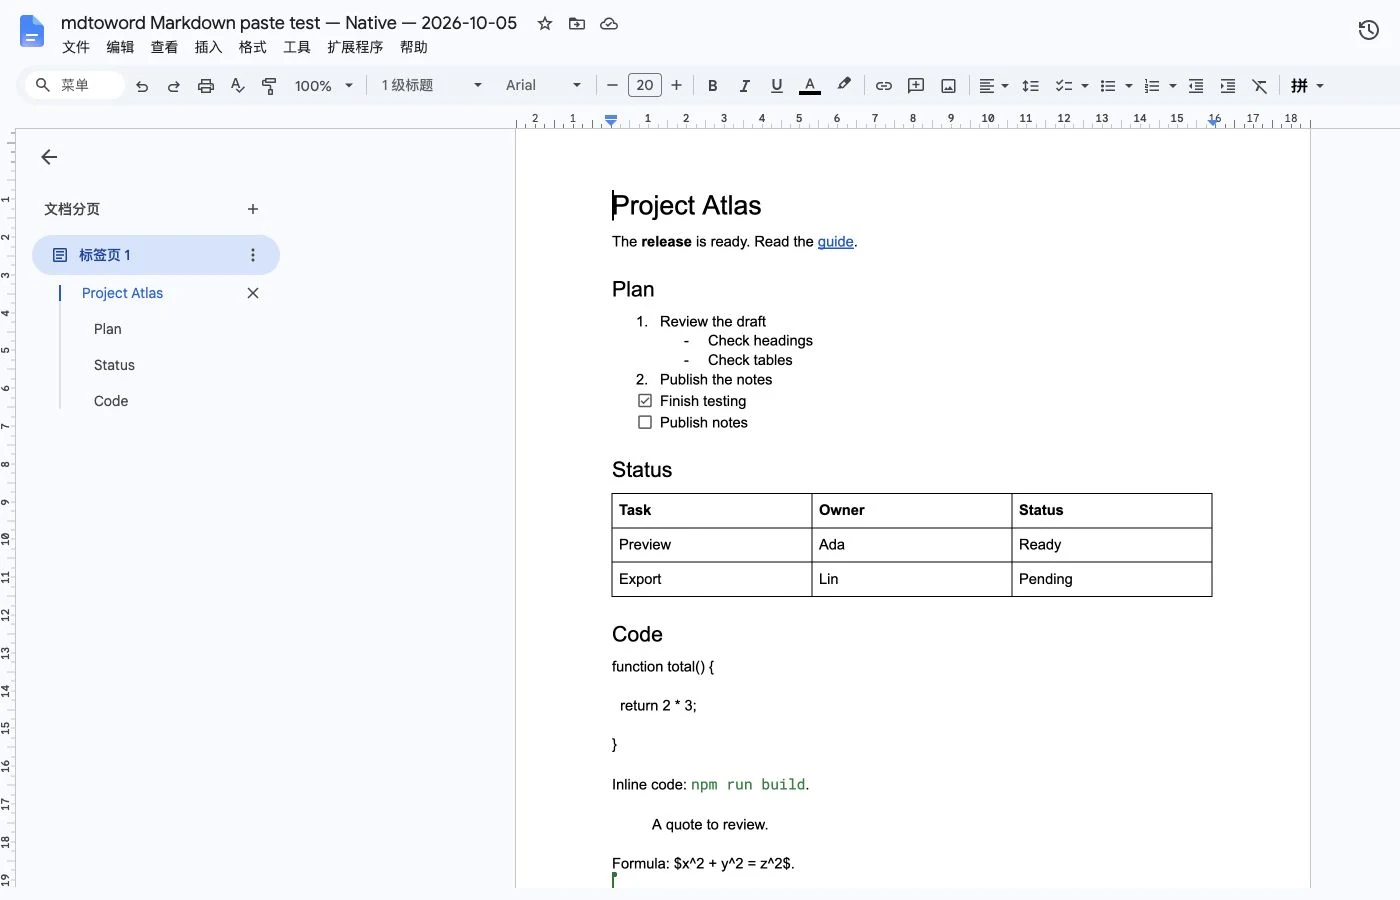Insert an image from the toolbar
Viewport: 1400px width, 900px height.
[x=948, y=86]
